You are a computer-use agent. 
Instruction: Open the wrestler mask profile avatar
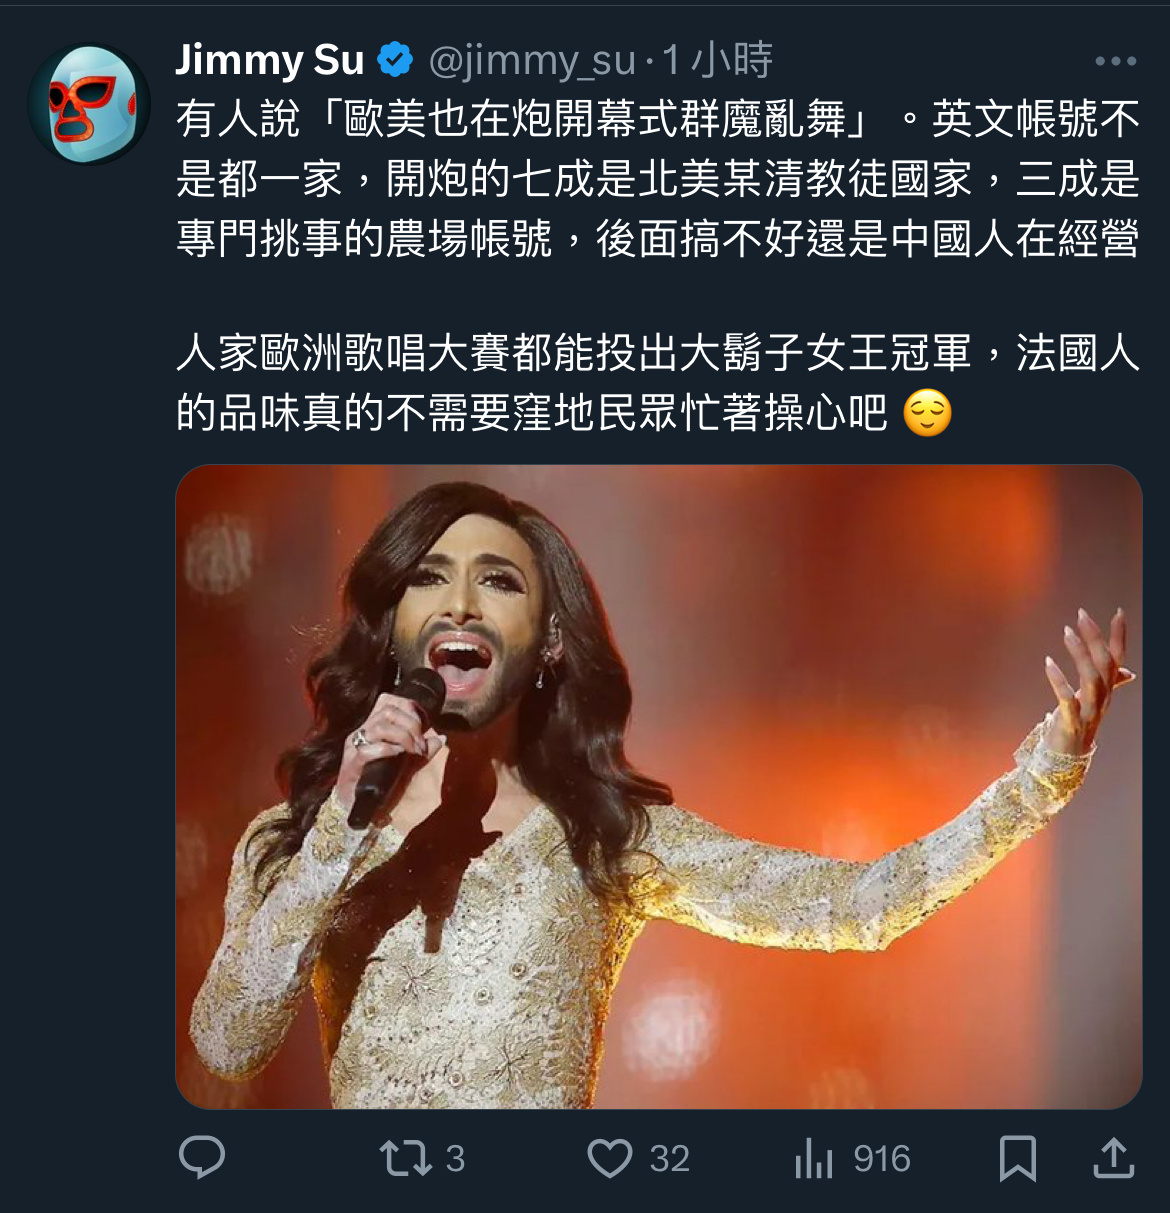point(88,104)
